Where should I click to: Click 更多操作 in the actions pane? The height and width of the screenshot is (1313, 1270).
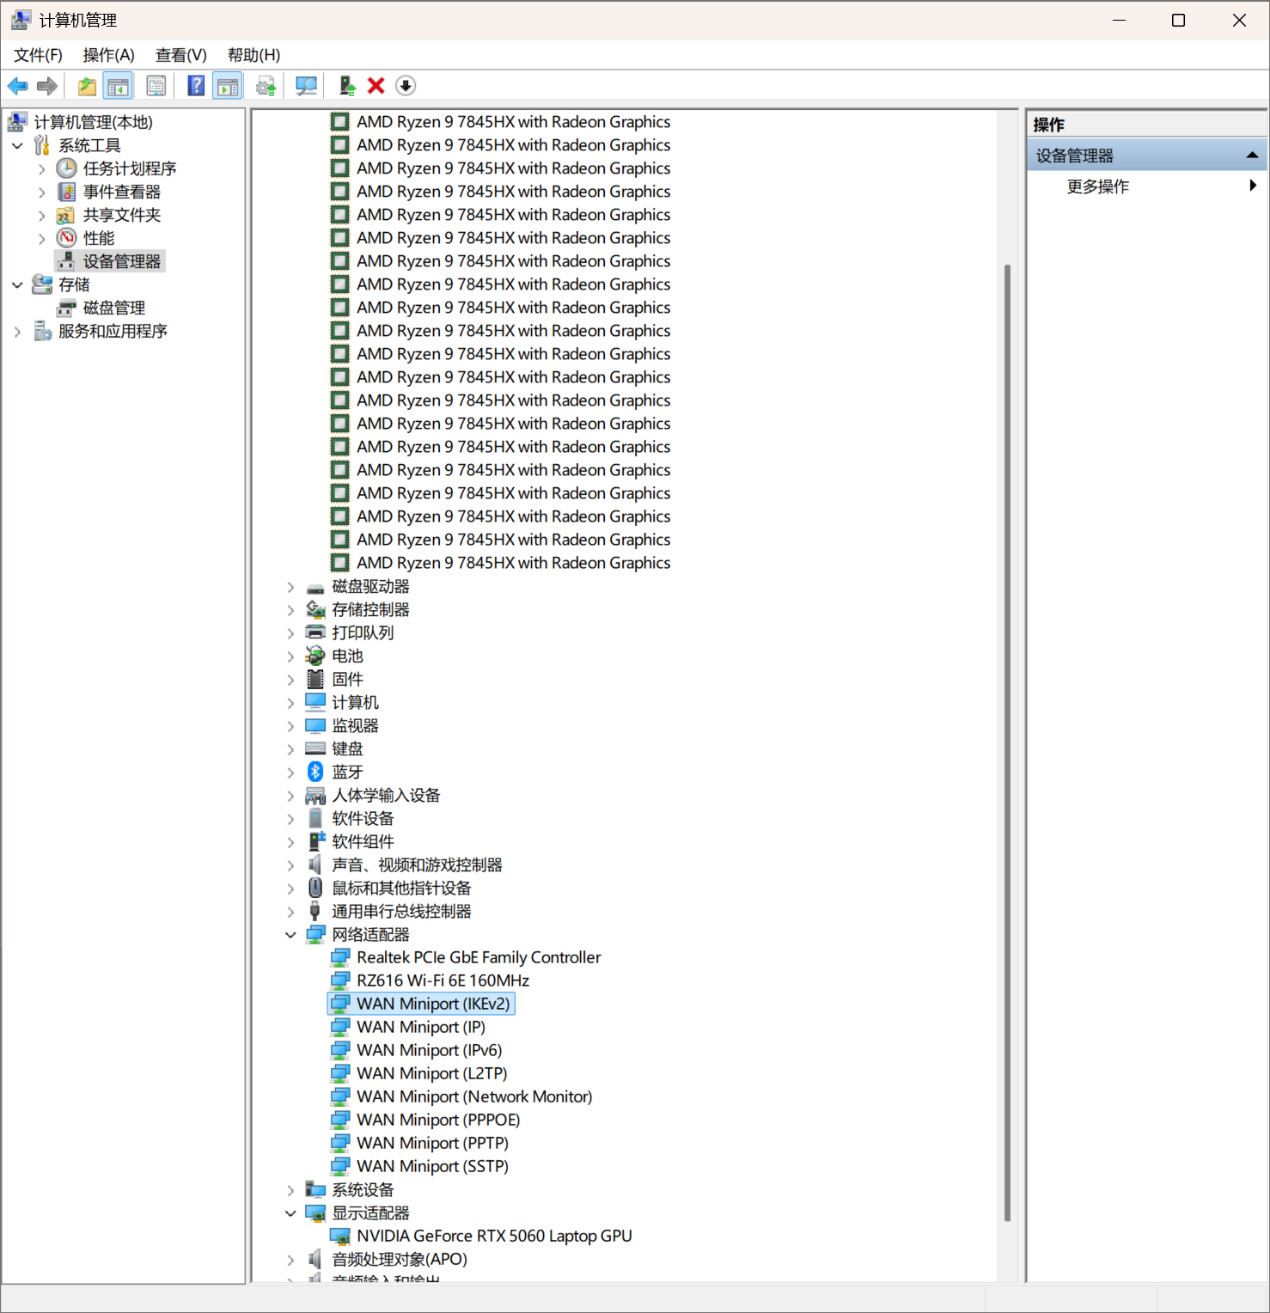click(x=1098, y=187)
